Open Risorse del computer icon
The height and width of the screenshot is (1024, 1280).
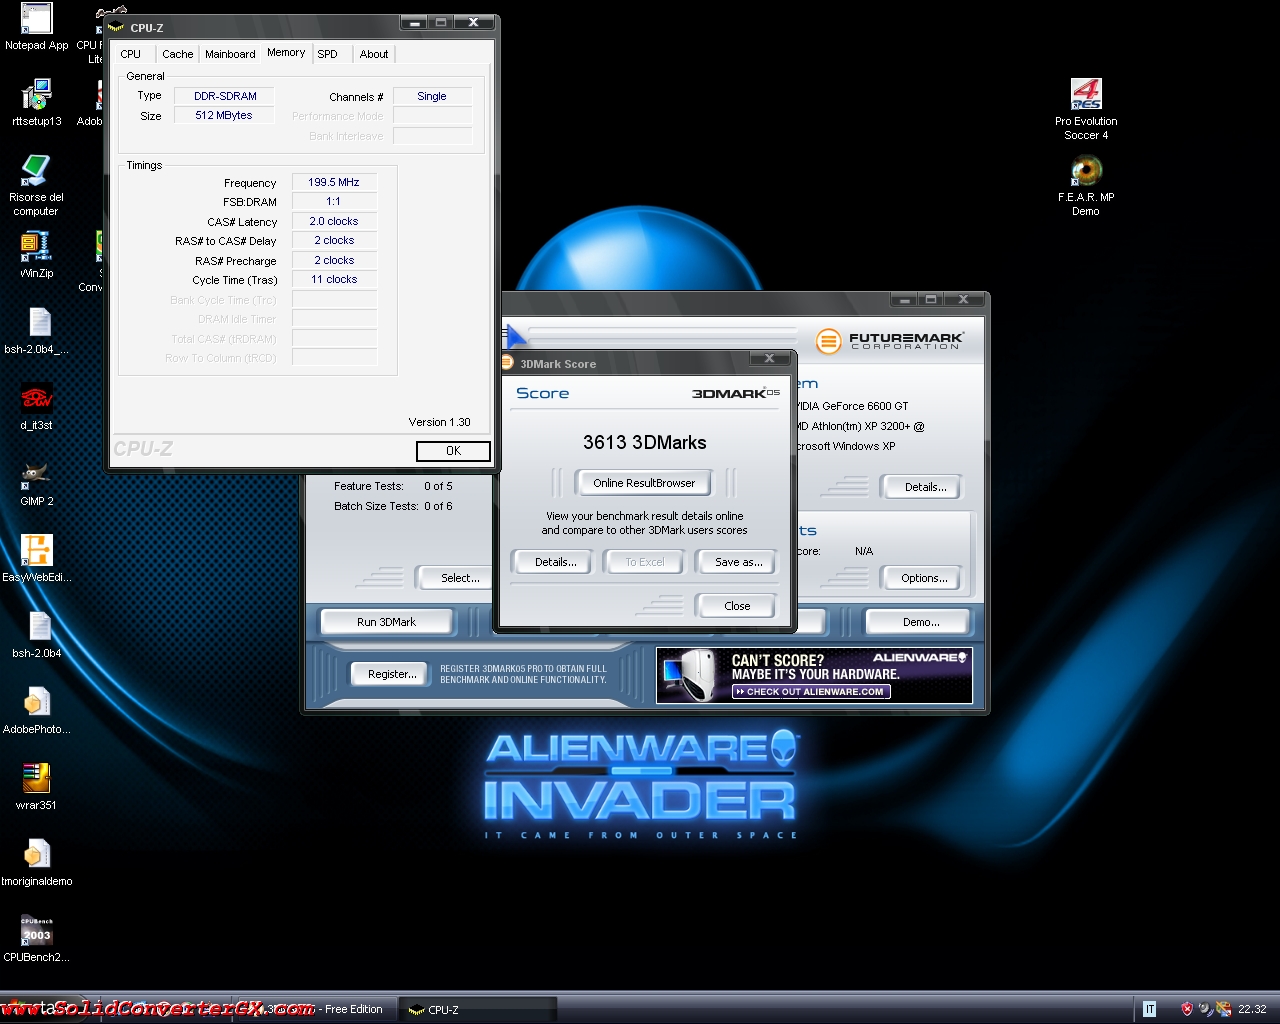tap(36, 186)
